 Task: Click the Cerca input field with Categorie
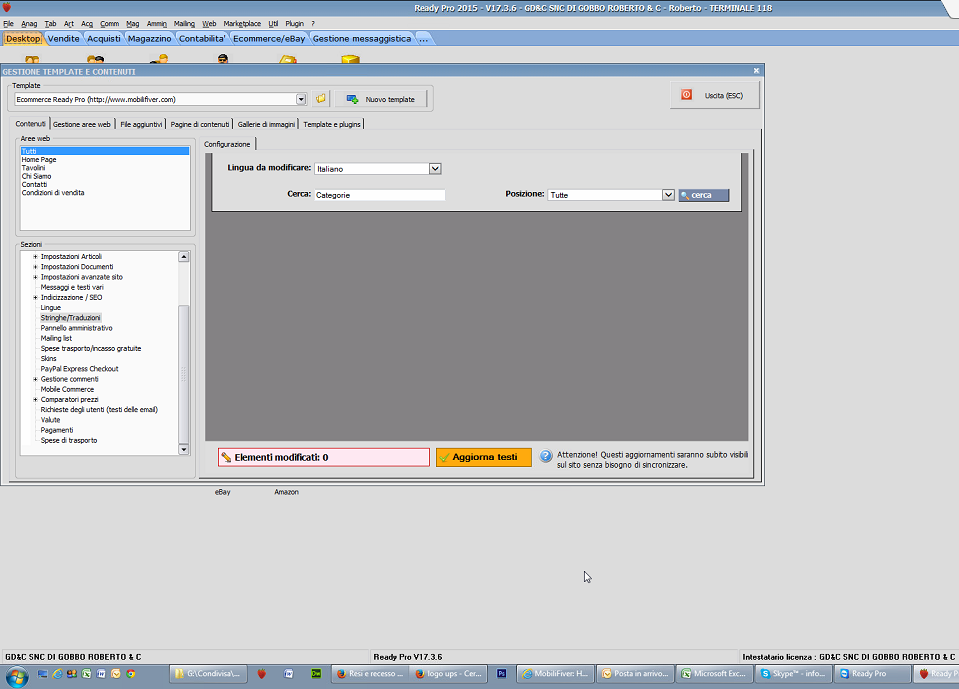[x=379, y=195]
